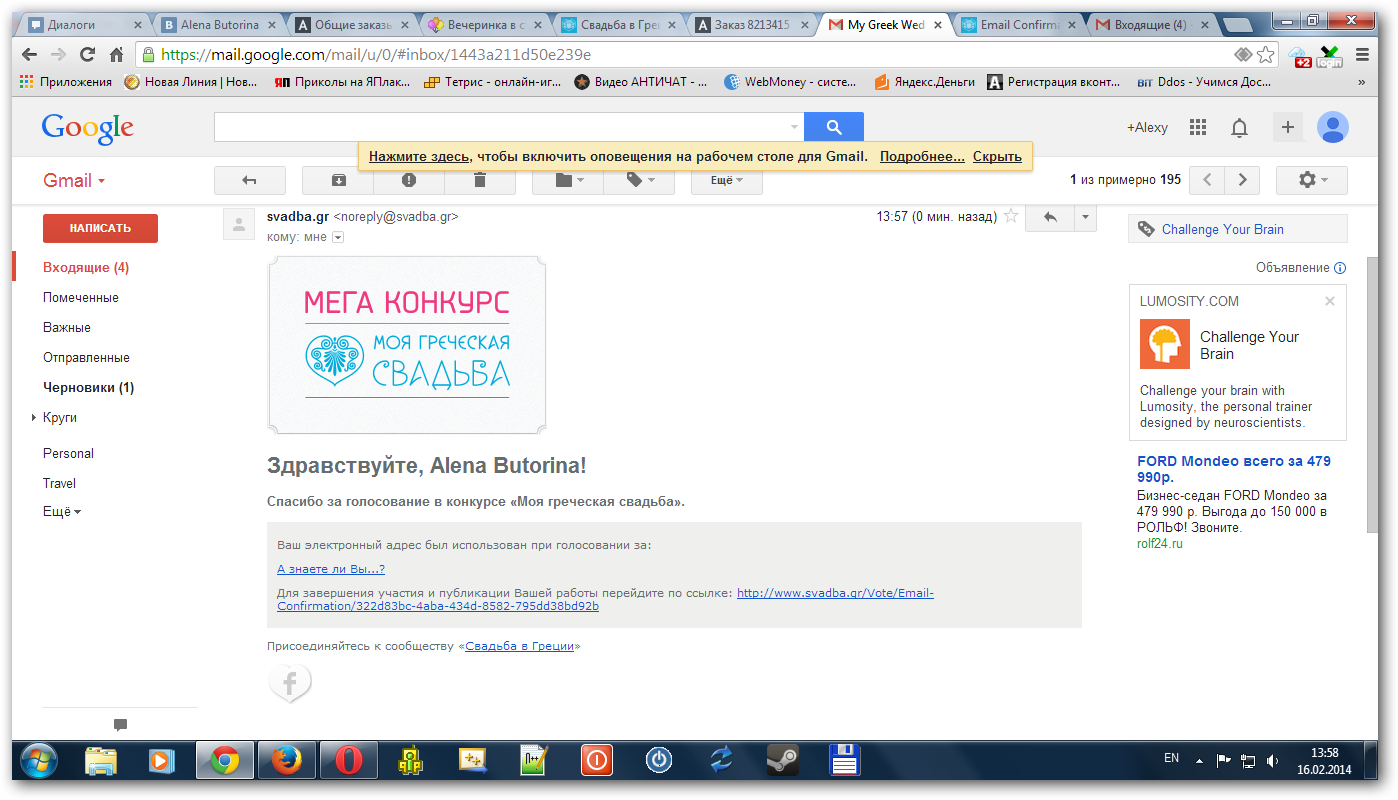The image size is (1398, 800).
Task: Switch to the Email Confirm tab
Action: 1017,25
